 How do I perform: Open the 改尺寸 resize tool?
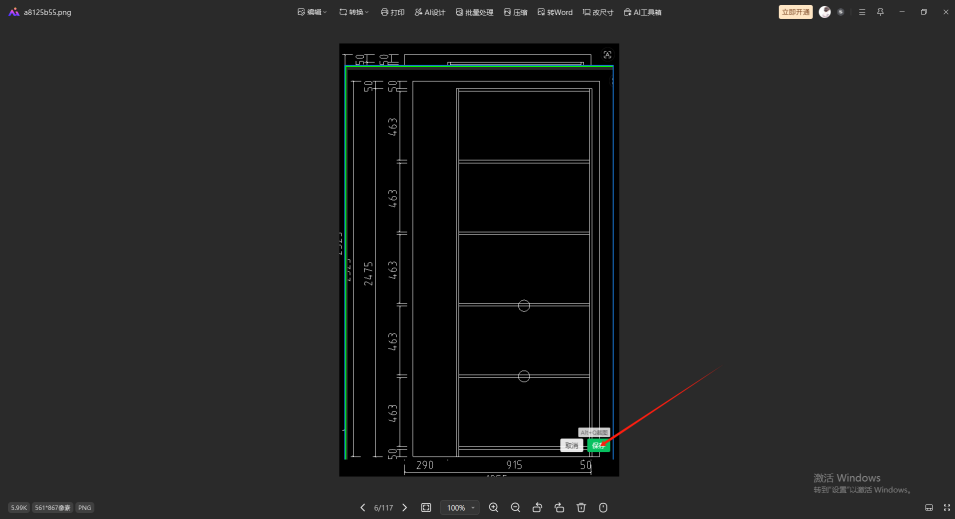pyautogui.click(x=598, y=12)
